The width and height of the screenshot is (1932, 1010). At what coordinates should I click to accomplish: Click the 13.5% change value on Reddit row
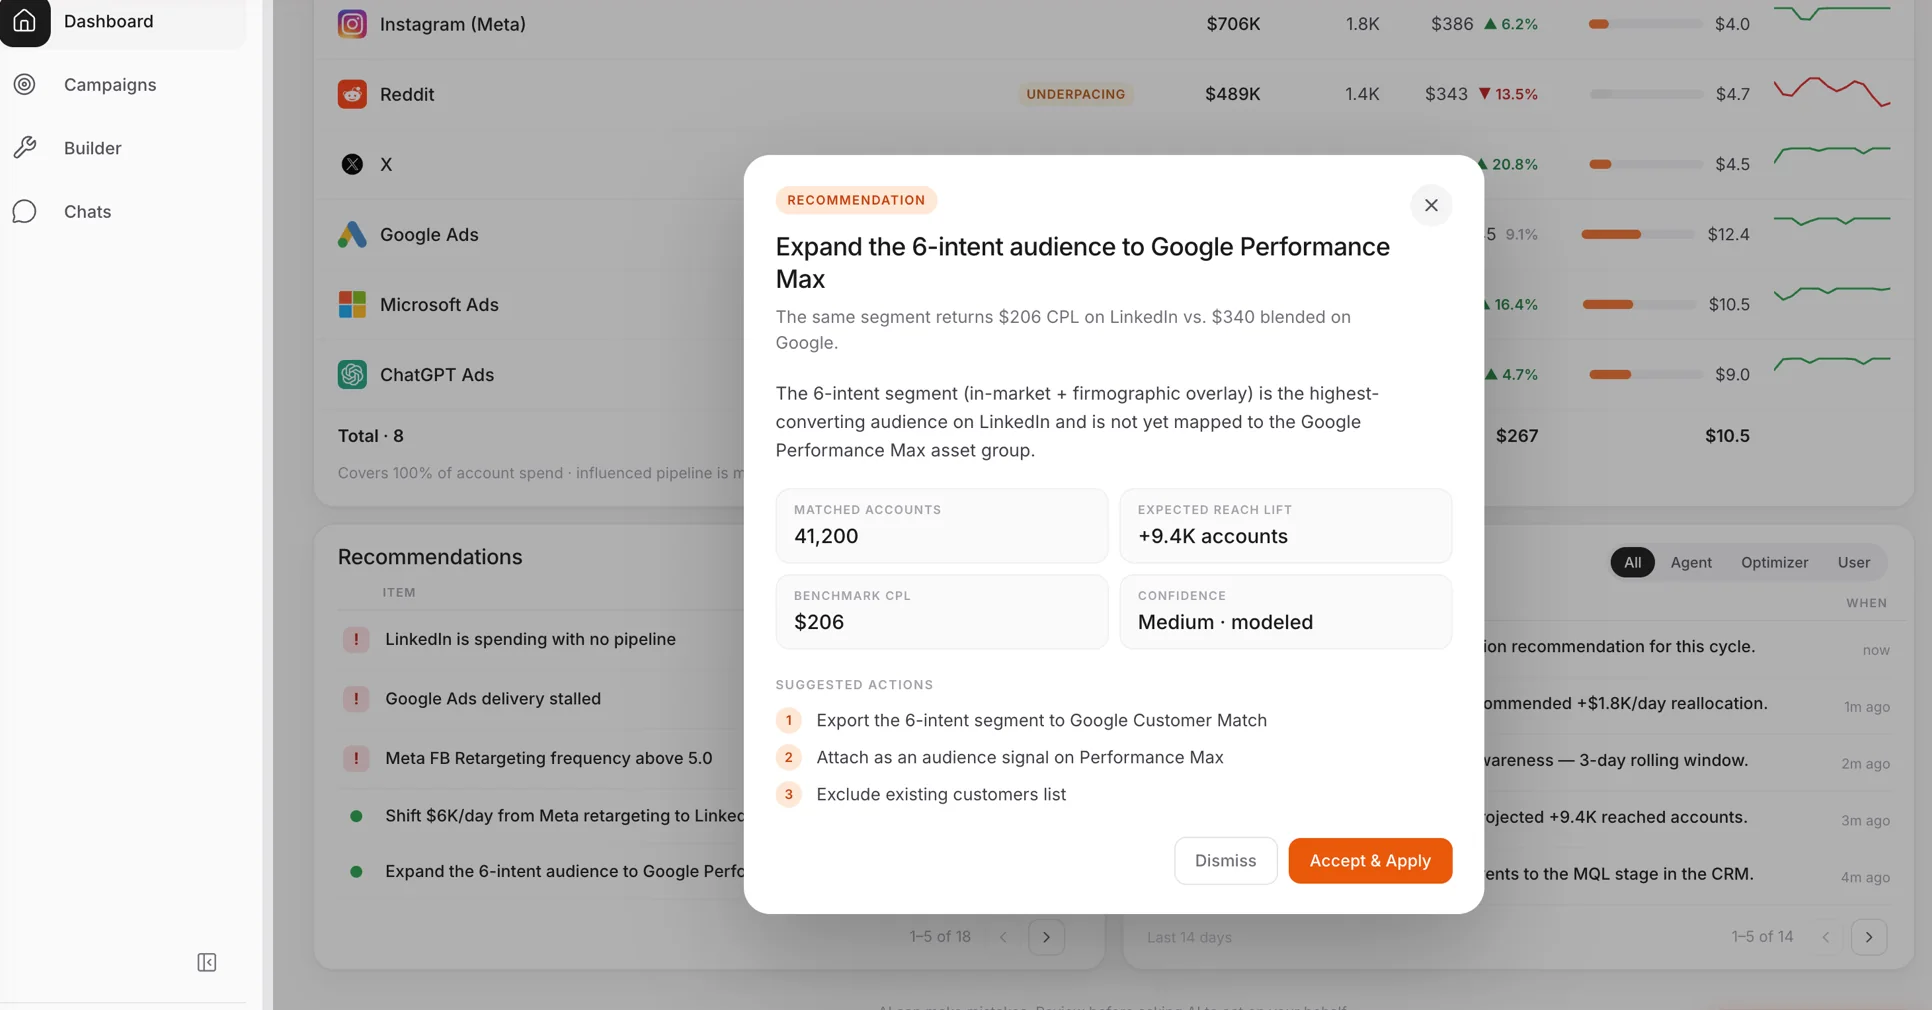pyautogui.click(x=1508, y=94)
